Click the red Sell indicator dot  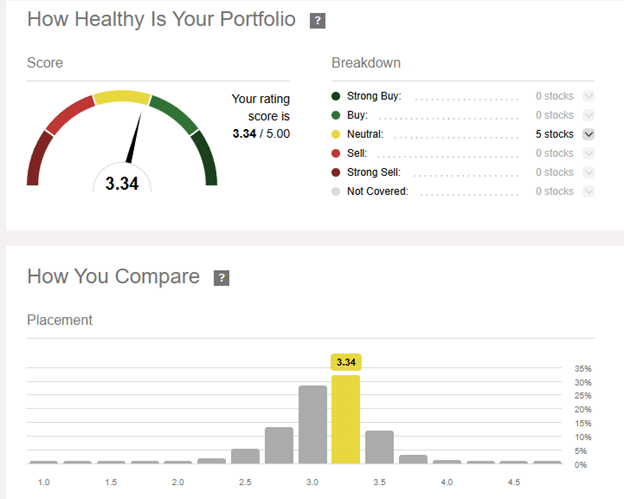[x=337, y=153]
